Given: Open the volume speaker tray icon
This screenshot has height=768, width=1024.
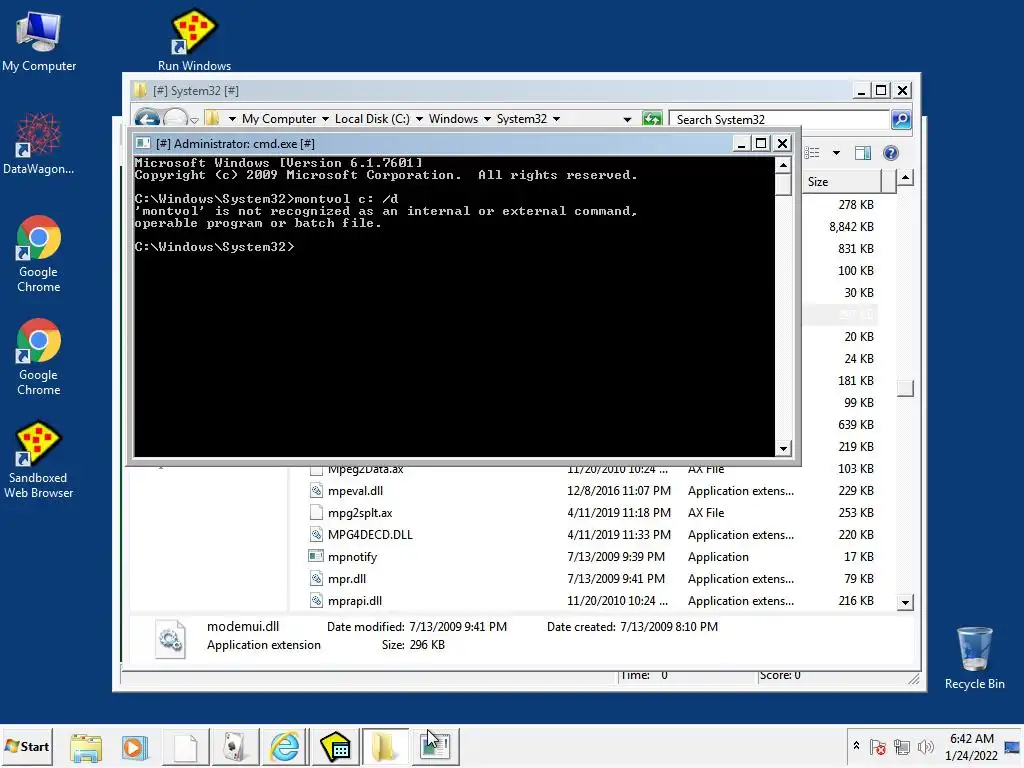Looking at the screenshot, I should pos(925,746).
